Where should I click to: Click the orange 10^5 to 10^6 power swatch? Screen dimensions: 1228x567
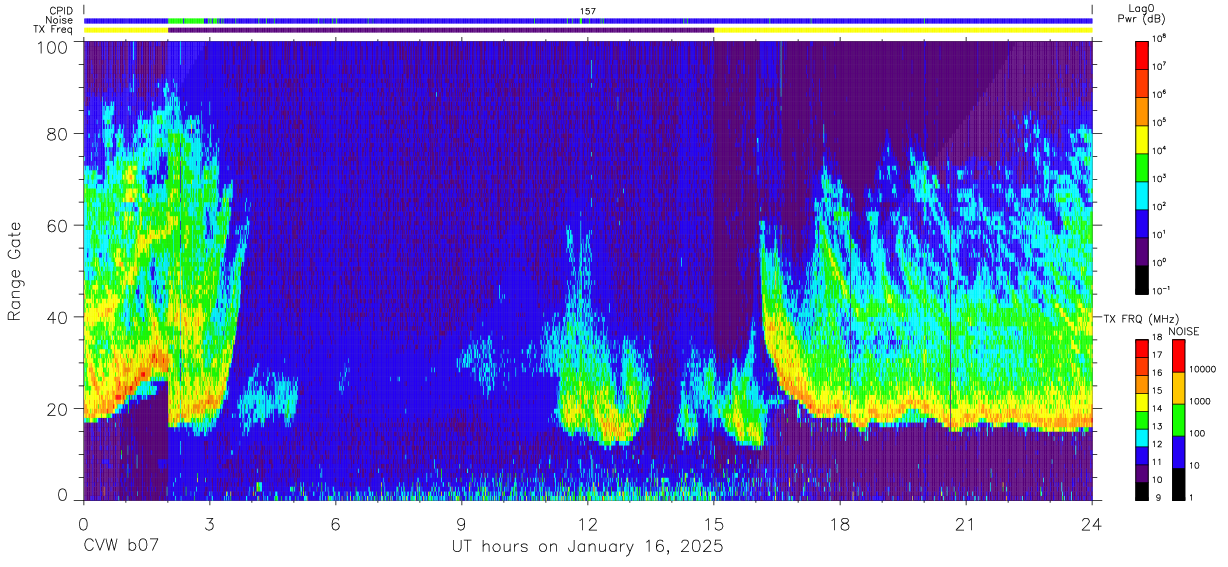coord(1143,109)
